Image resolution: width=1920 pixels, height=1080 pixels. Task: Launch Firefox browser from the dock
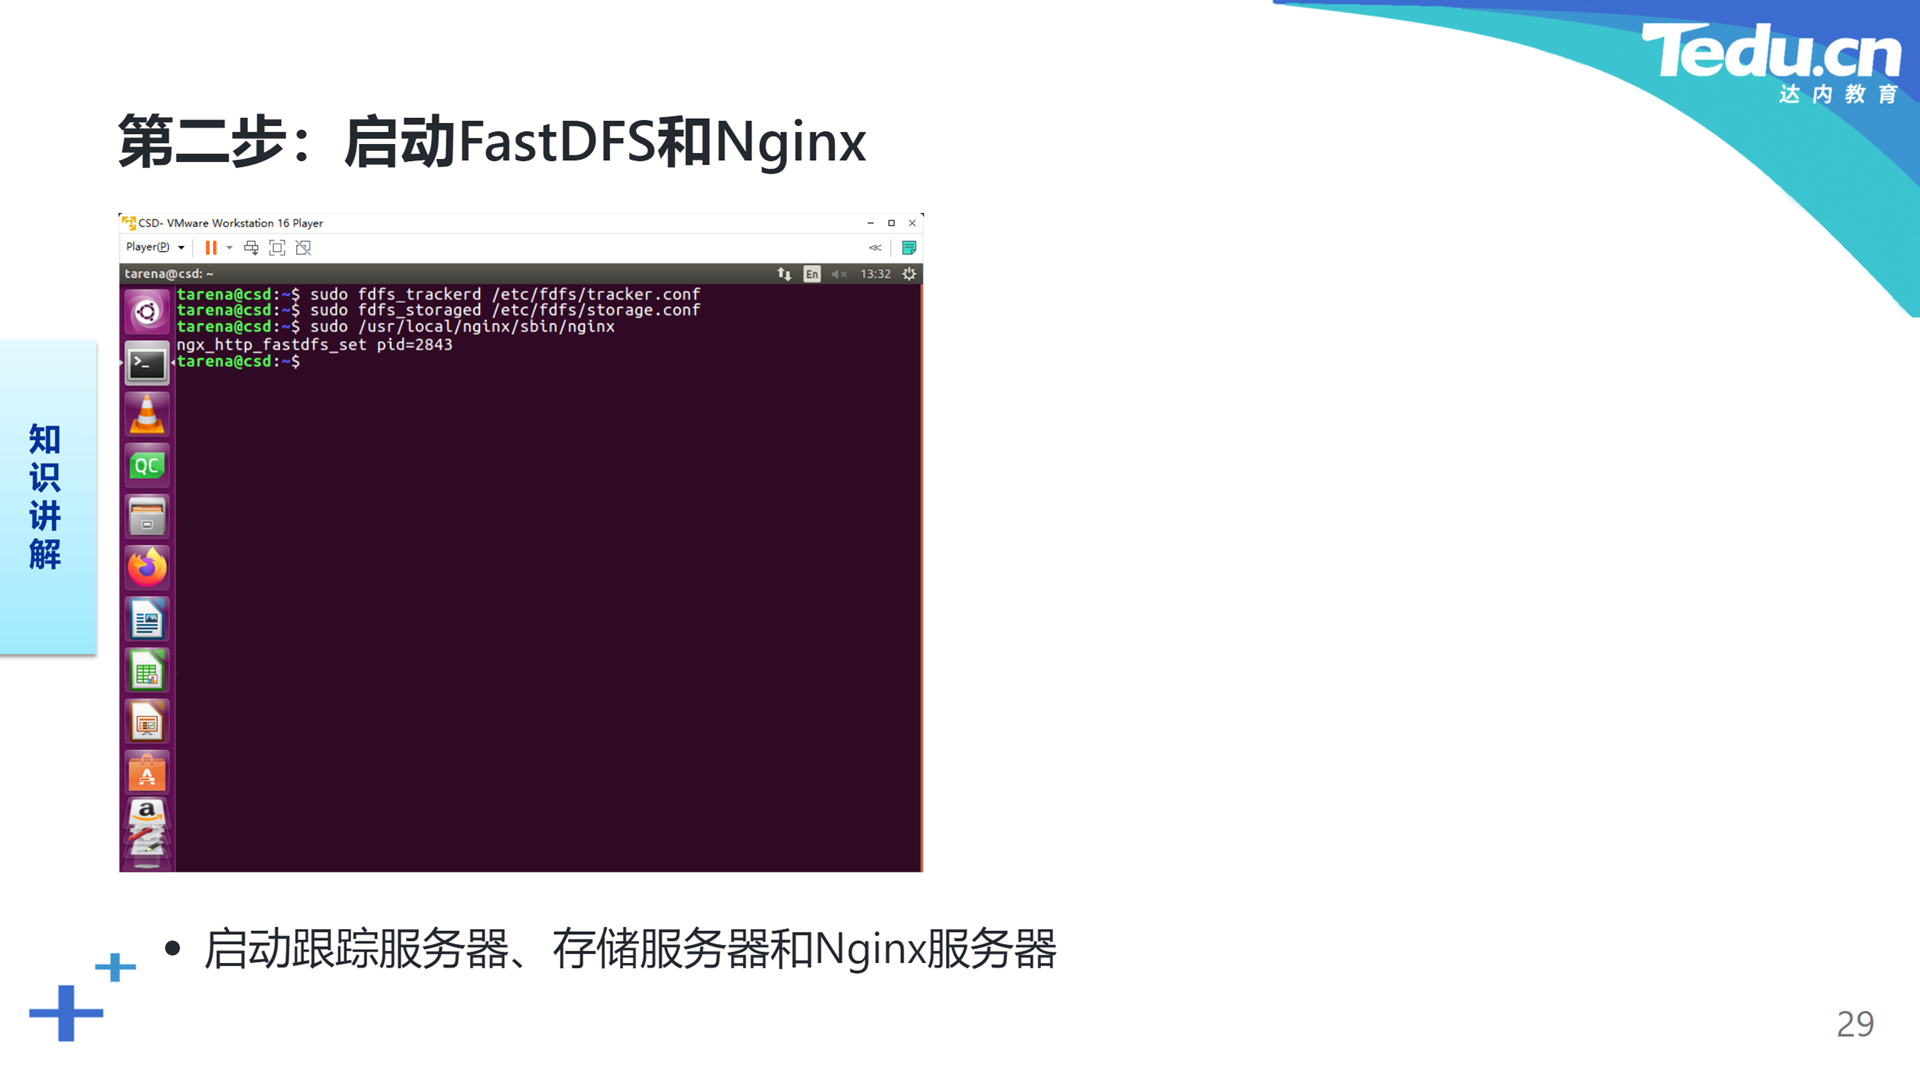147,568
